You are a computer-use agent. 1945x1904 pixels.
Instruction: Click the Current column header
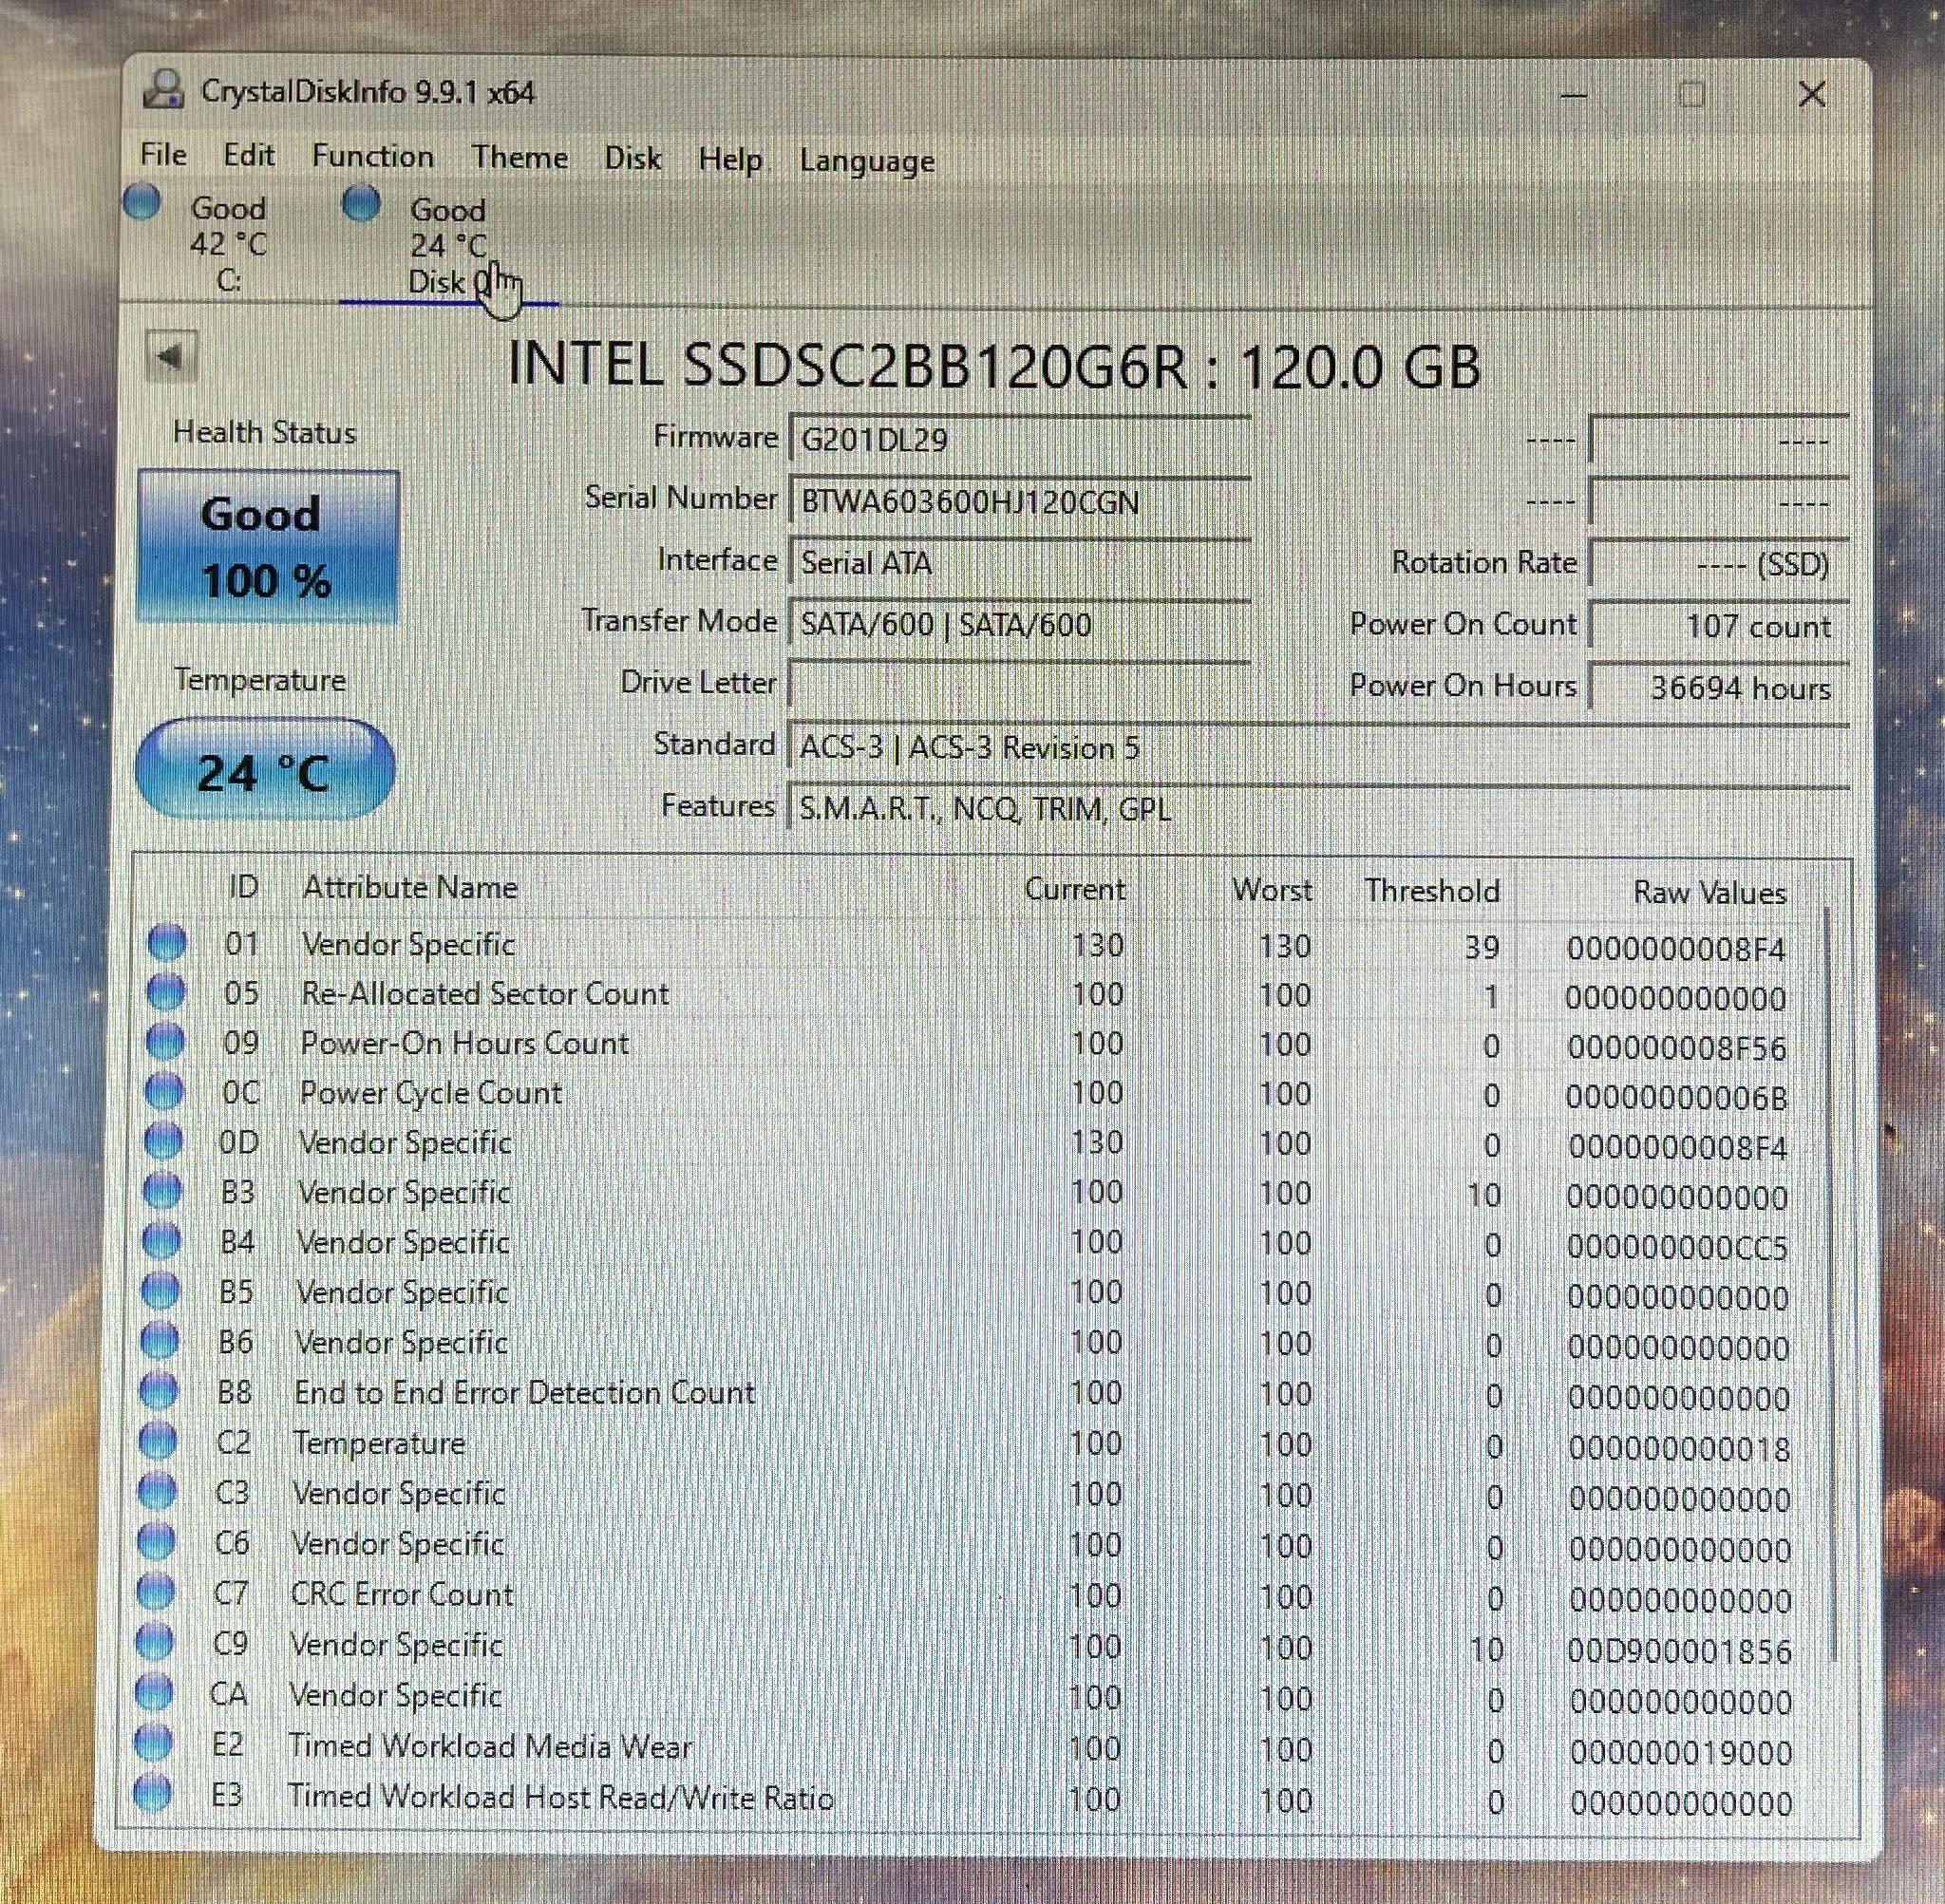pos(1075,889)
